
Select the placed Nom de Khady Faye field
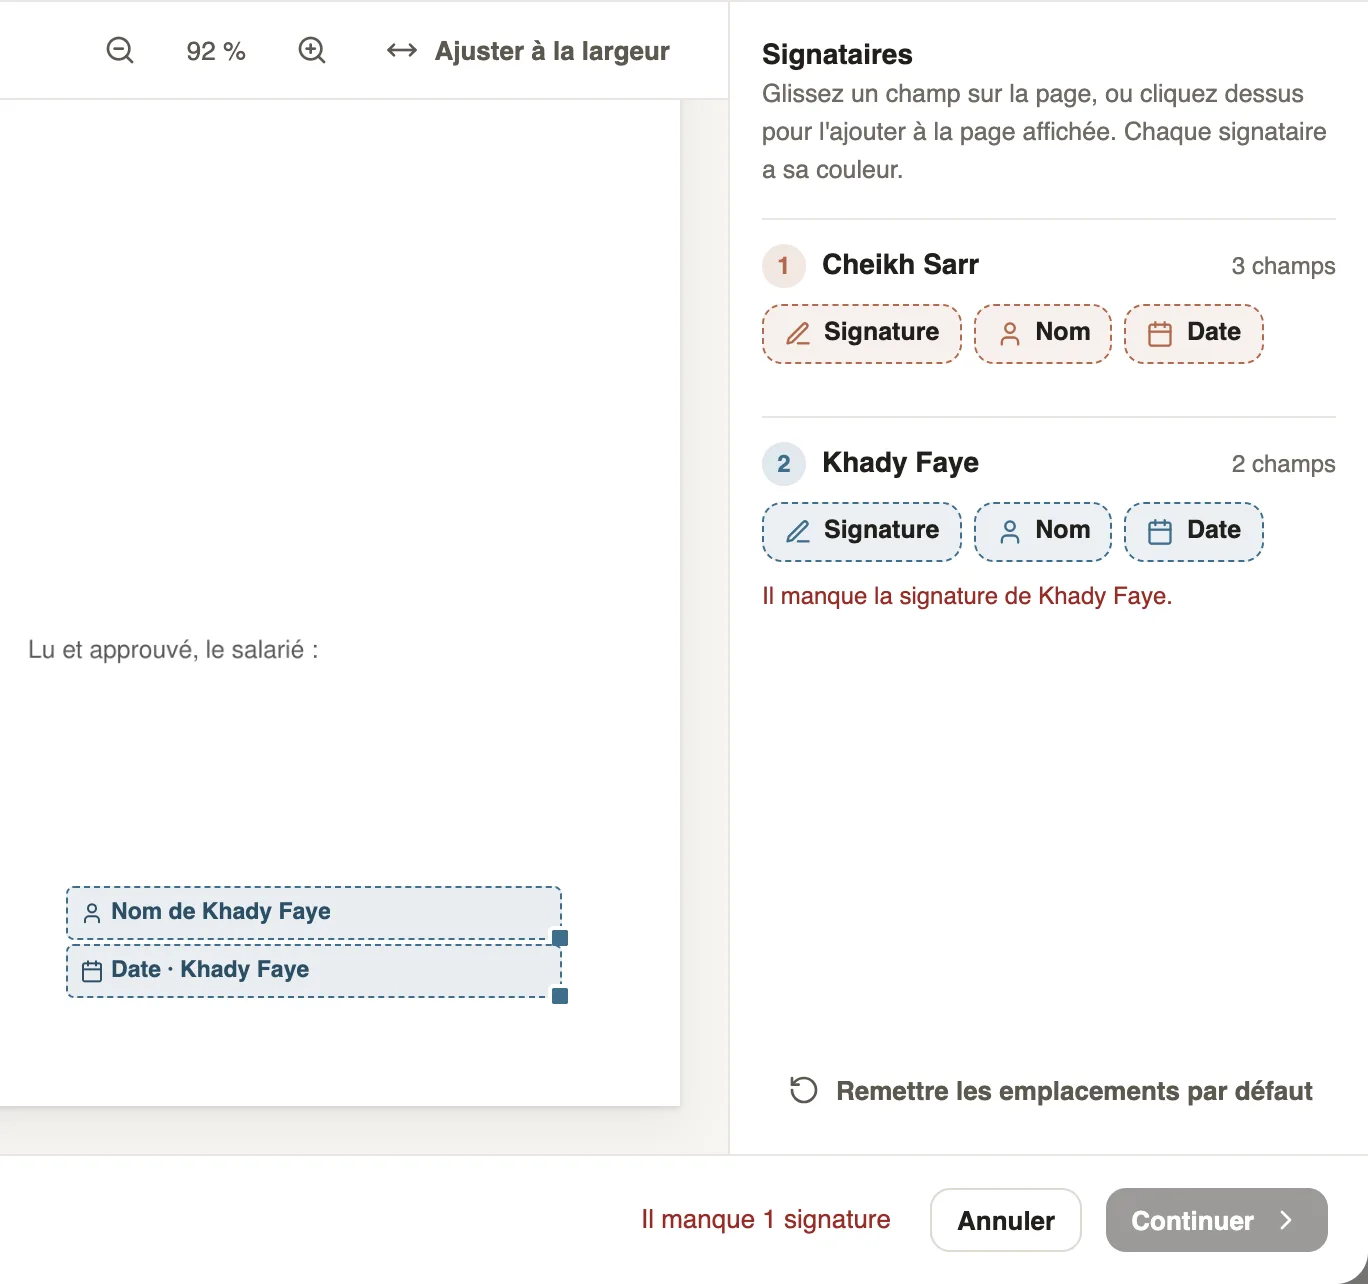tap(314, 912)
